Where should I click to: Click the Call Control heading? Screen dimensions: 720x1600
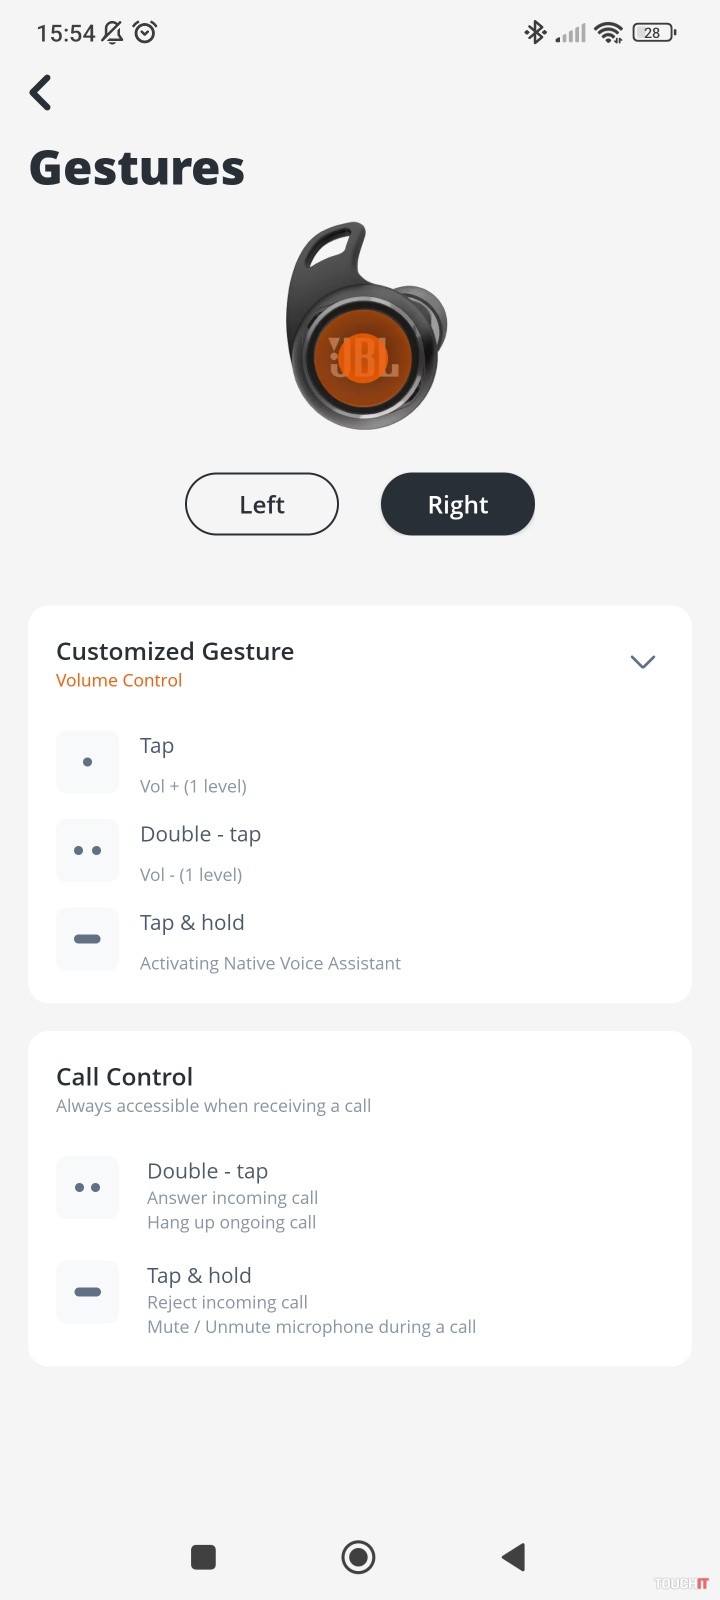tap(124, 1077)
